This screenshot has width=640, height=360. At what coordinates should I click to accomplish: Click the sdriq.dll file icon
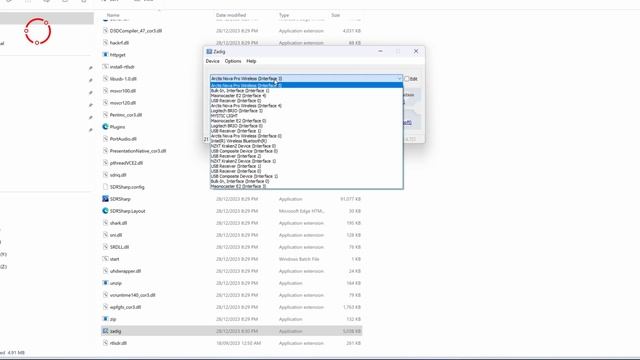tap(105, 175)
